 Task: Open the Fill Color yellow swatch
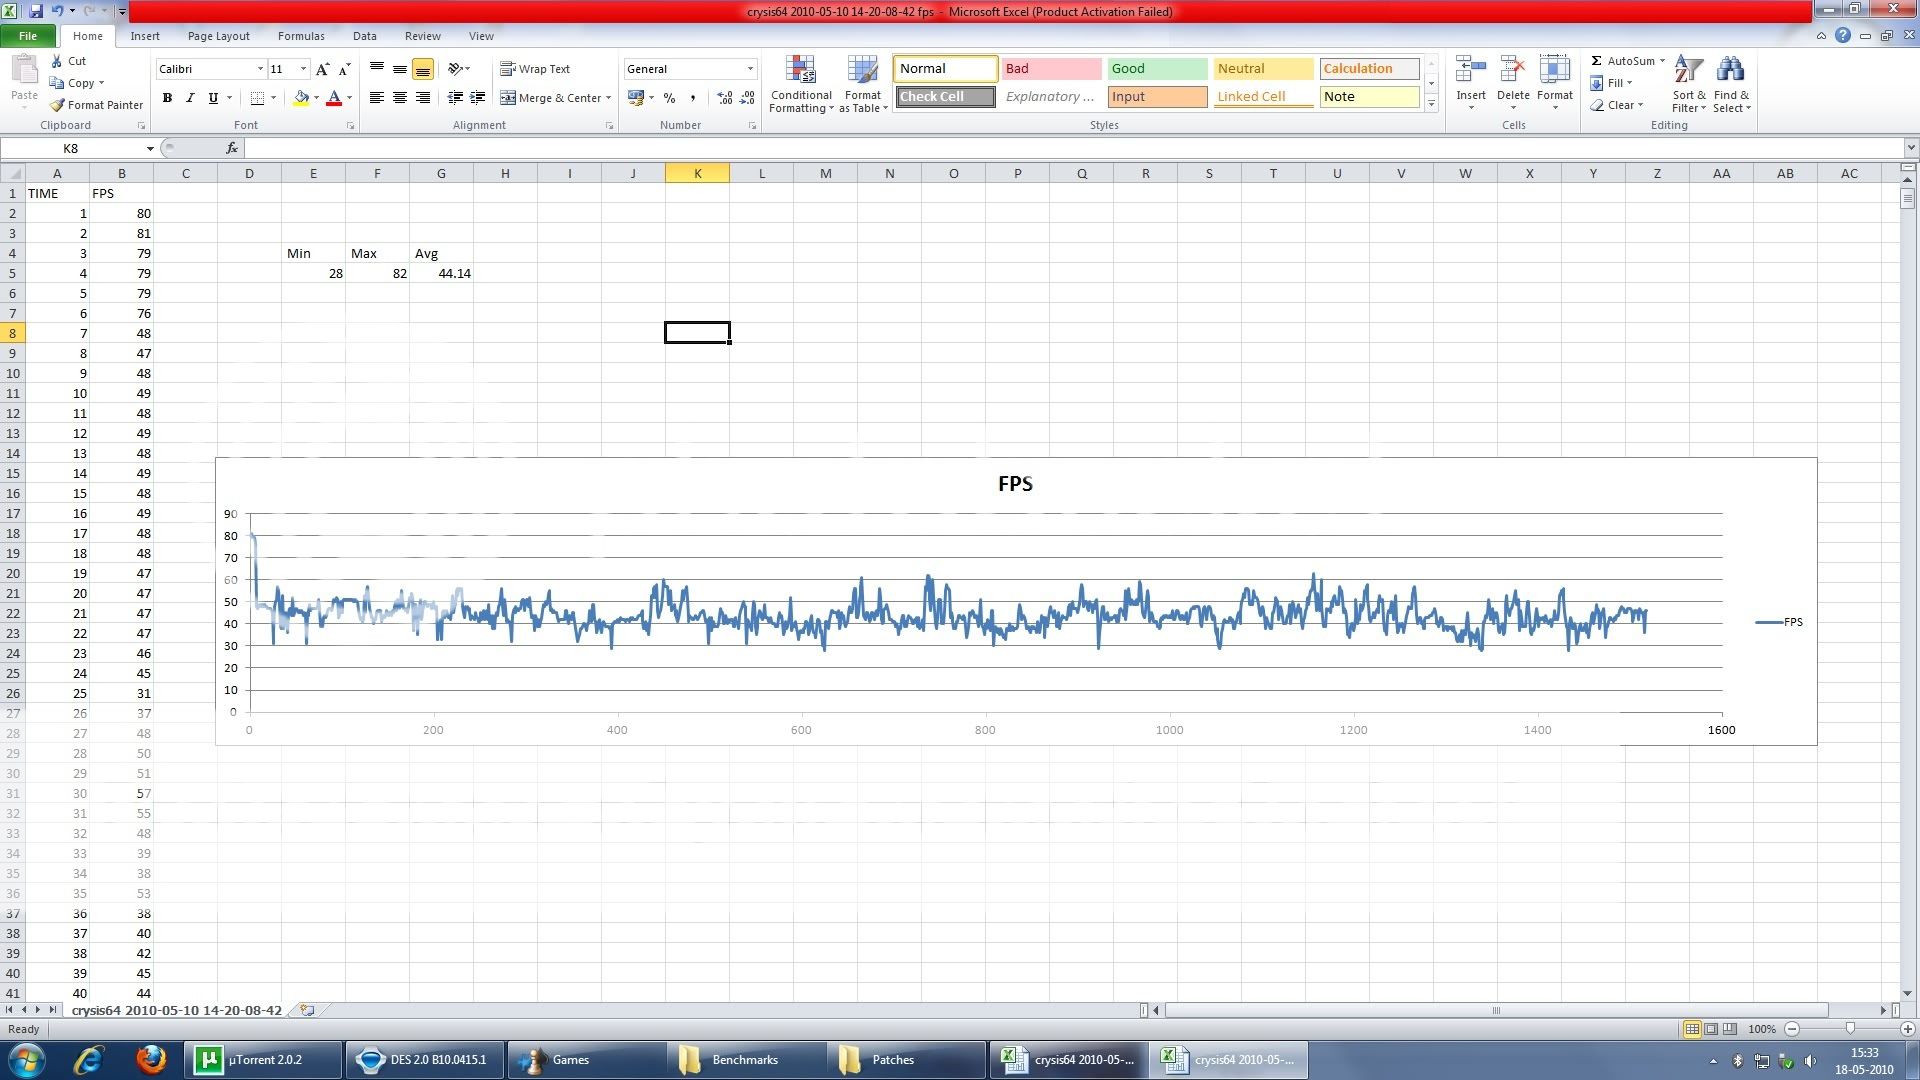tap(301, 98)
